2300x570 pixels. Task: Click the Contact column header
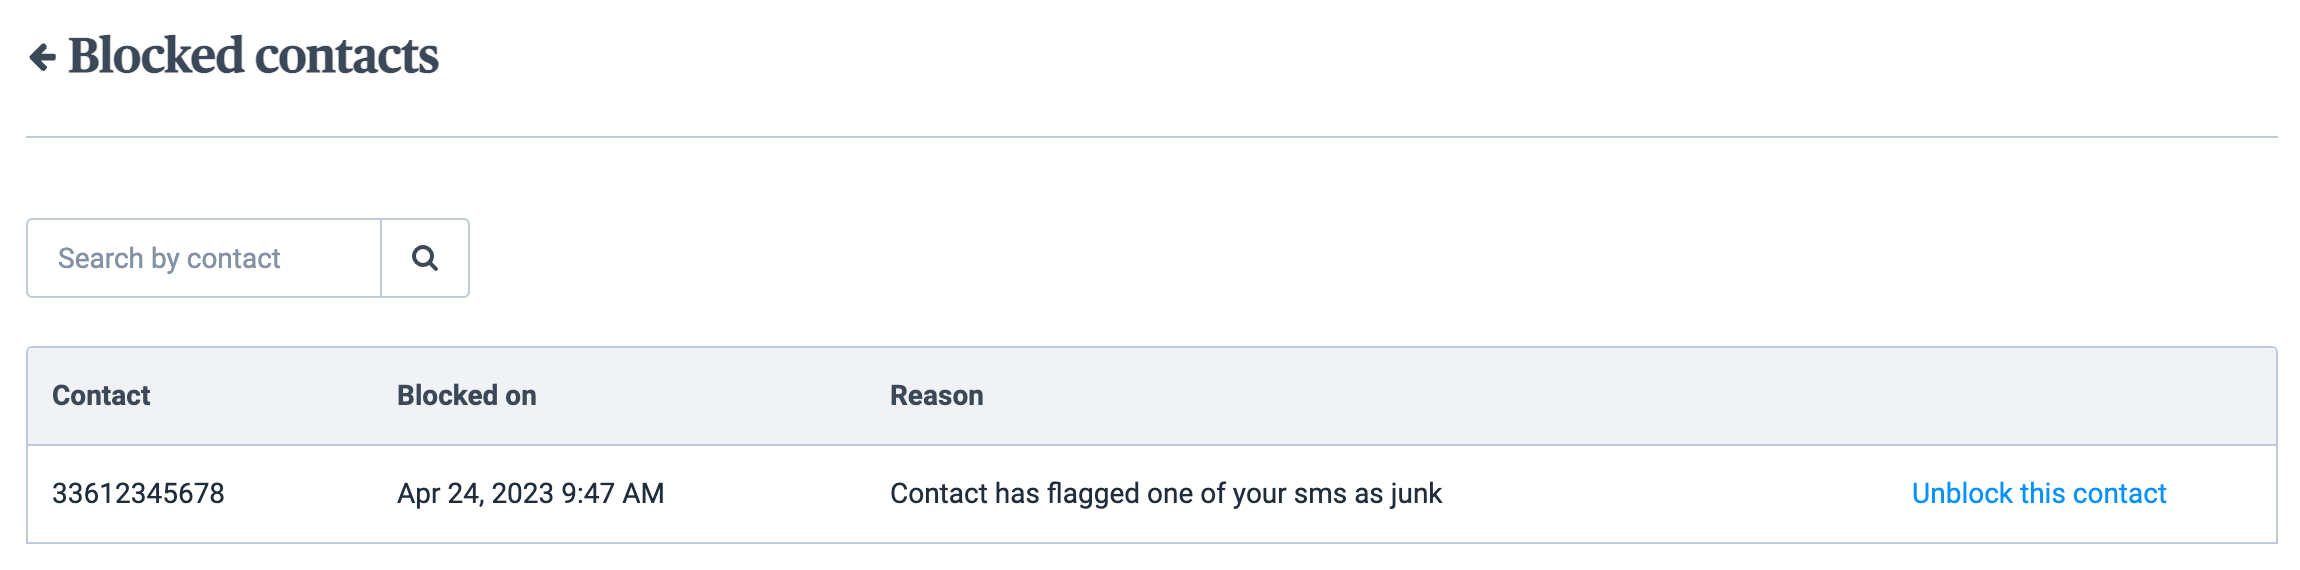[x=101, y=395]
